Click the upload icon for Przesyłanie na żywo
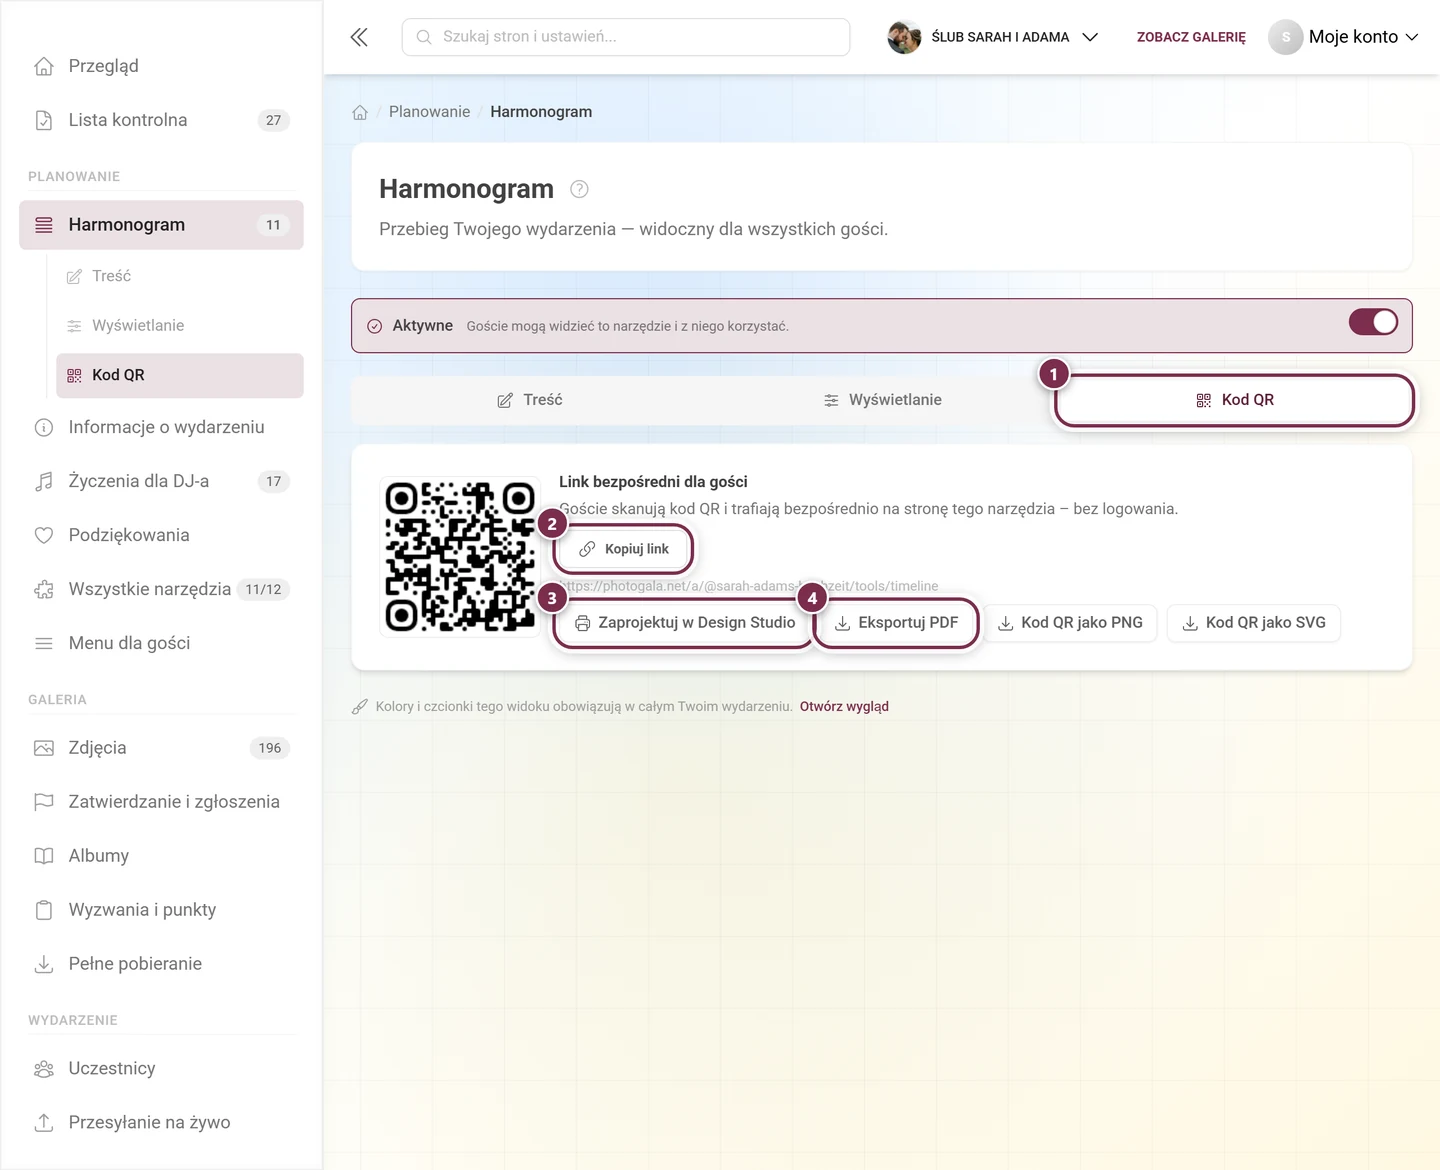Image resolution: width=1440 pixels, height=1170 pixels. point(44,1122)
